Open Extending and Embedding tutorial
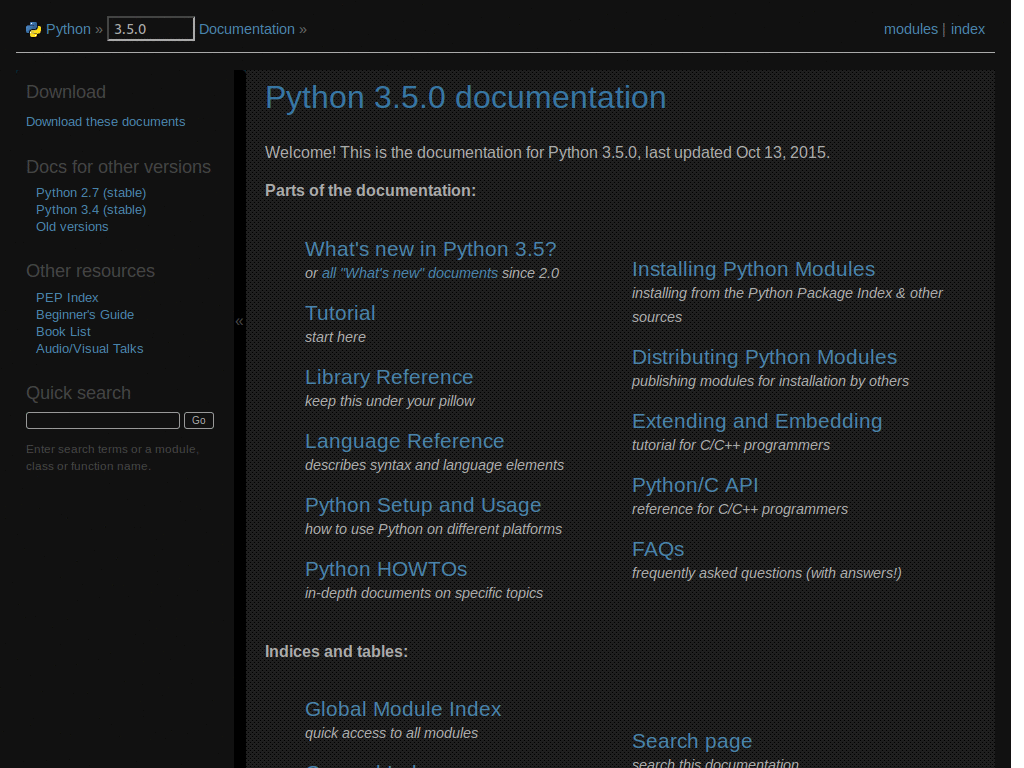1024x768 pixels. point(757,421)
